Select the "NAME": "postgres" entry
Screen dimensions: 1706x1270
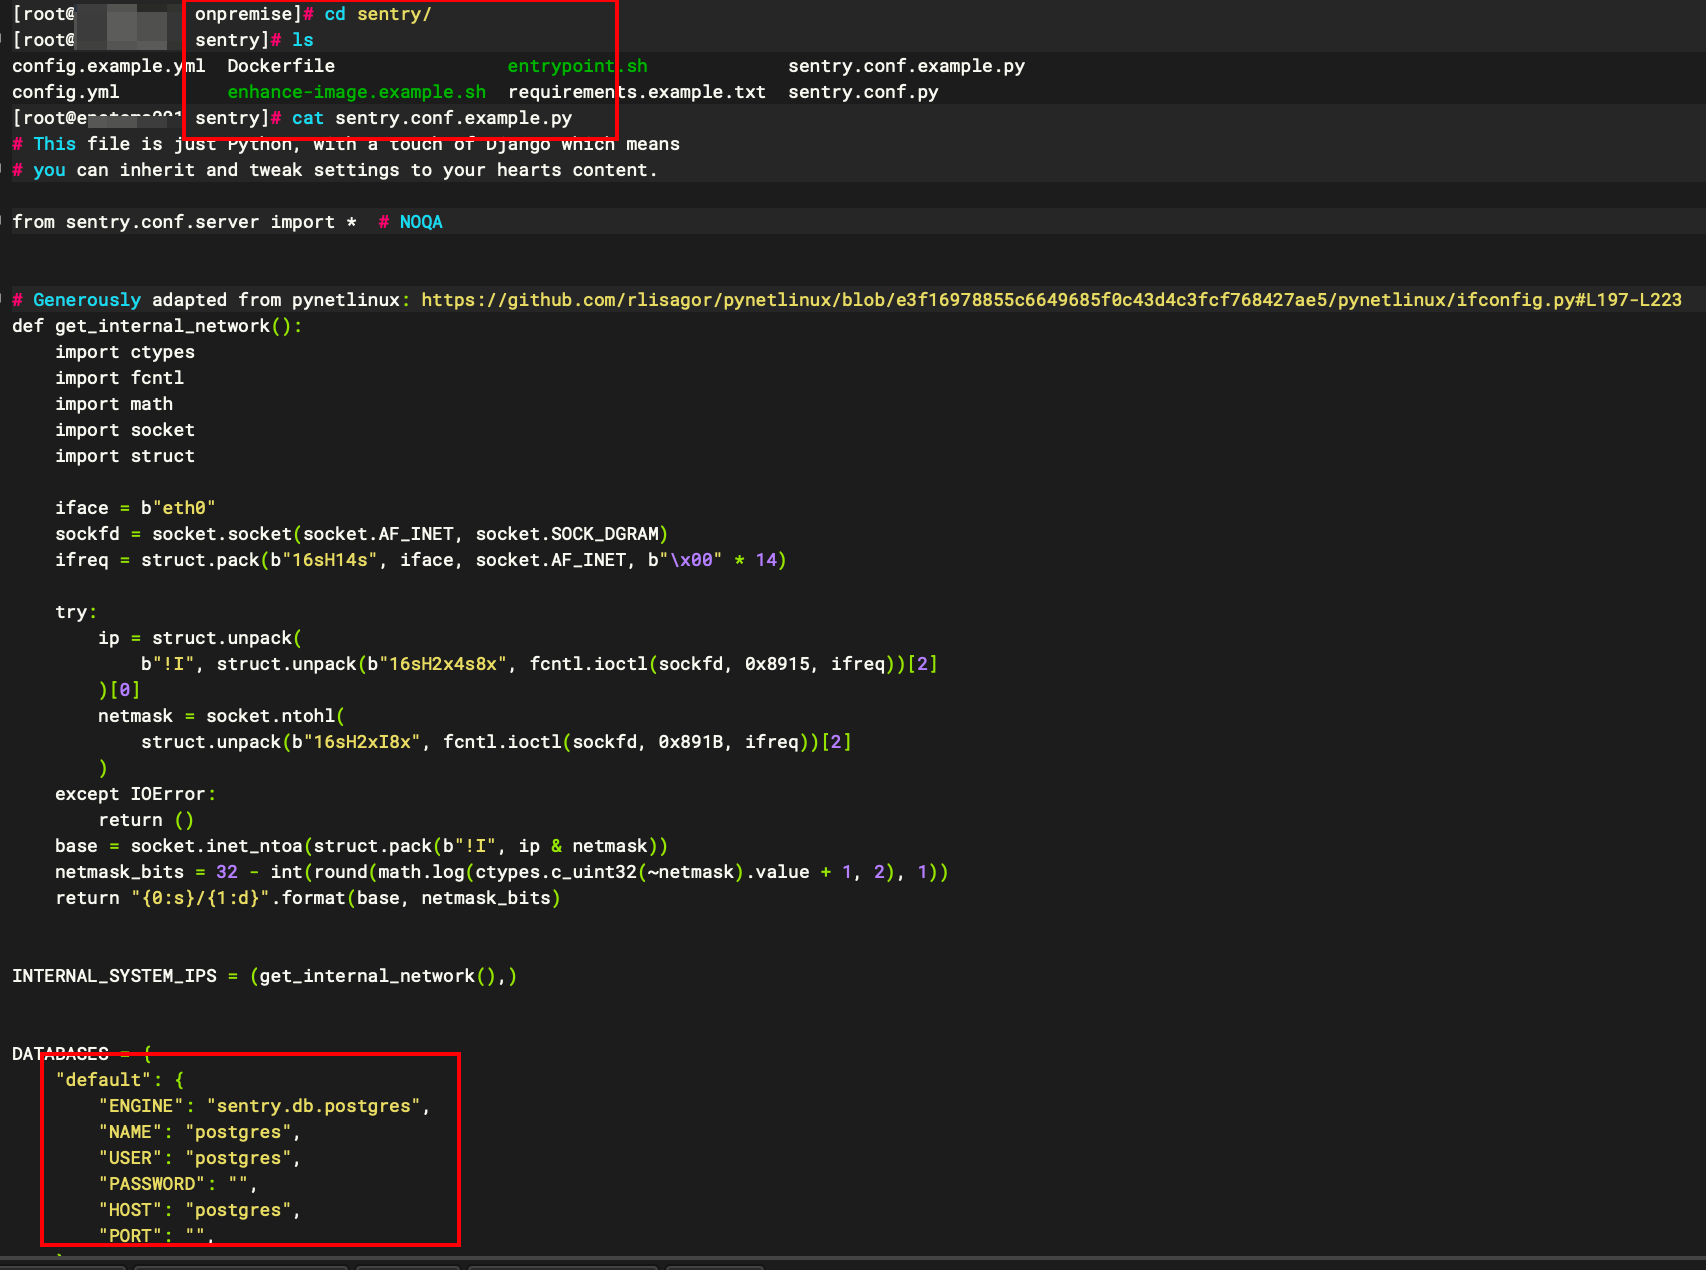click(x=199, y=1132)
